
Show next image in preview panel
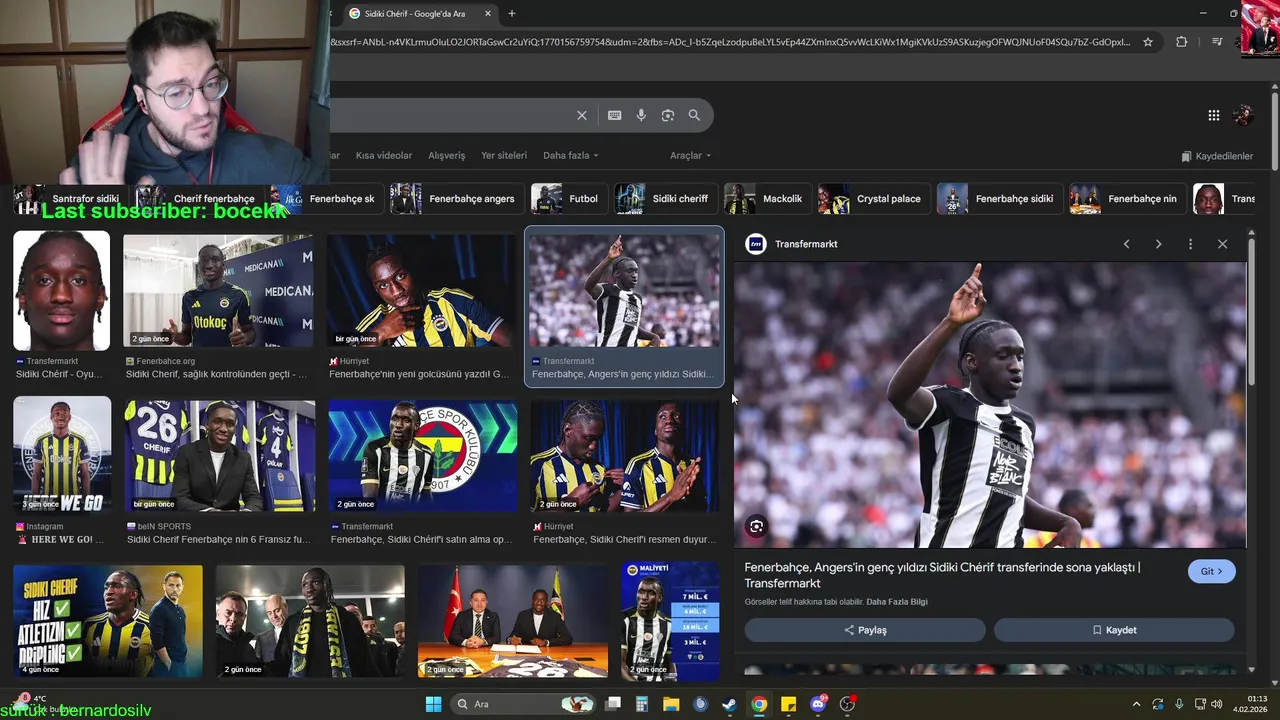[x=1158, y=244]
